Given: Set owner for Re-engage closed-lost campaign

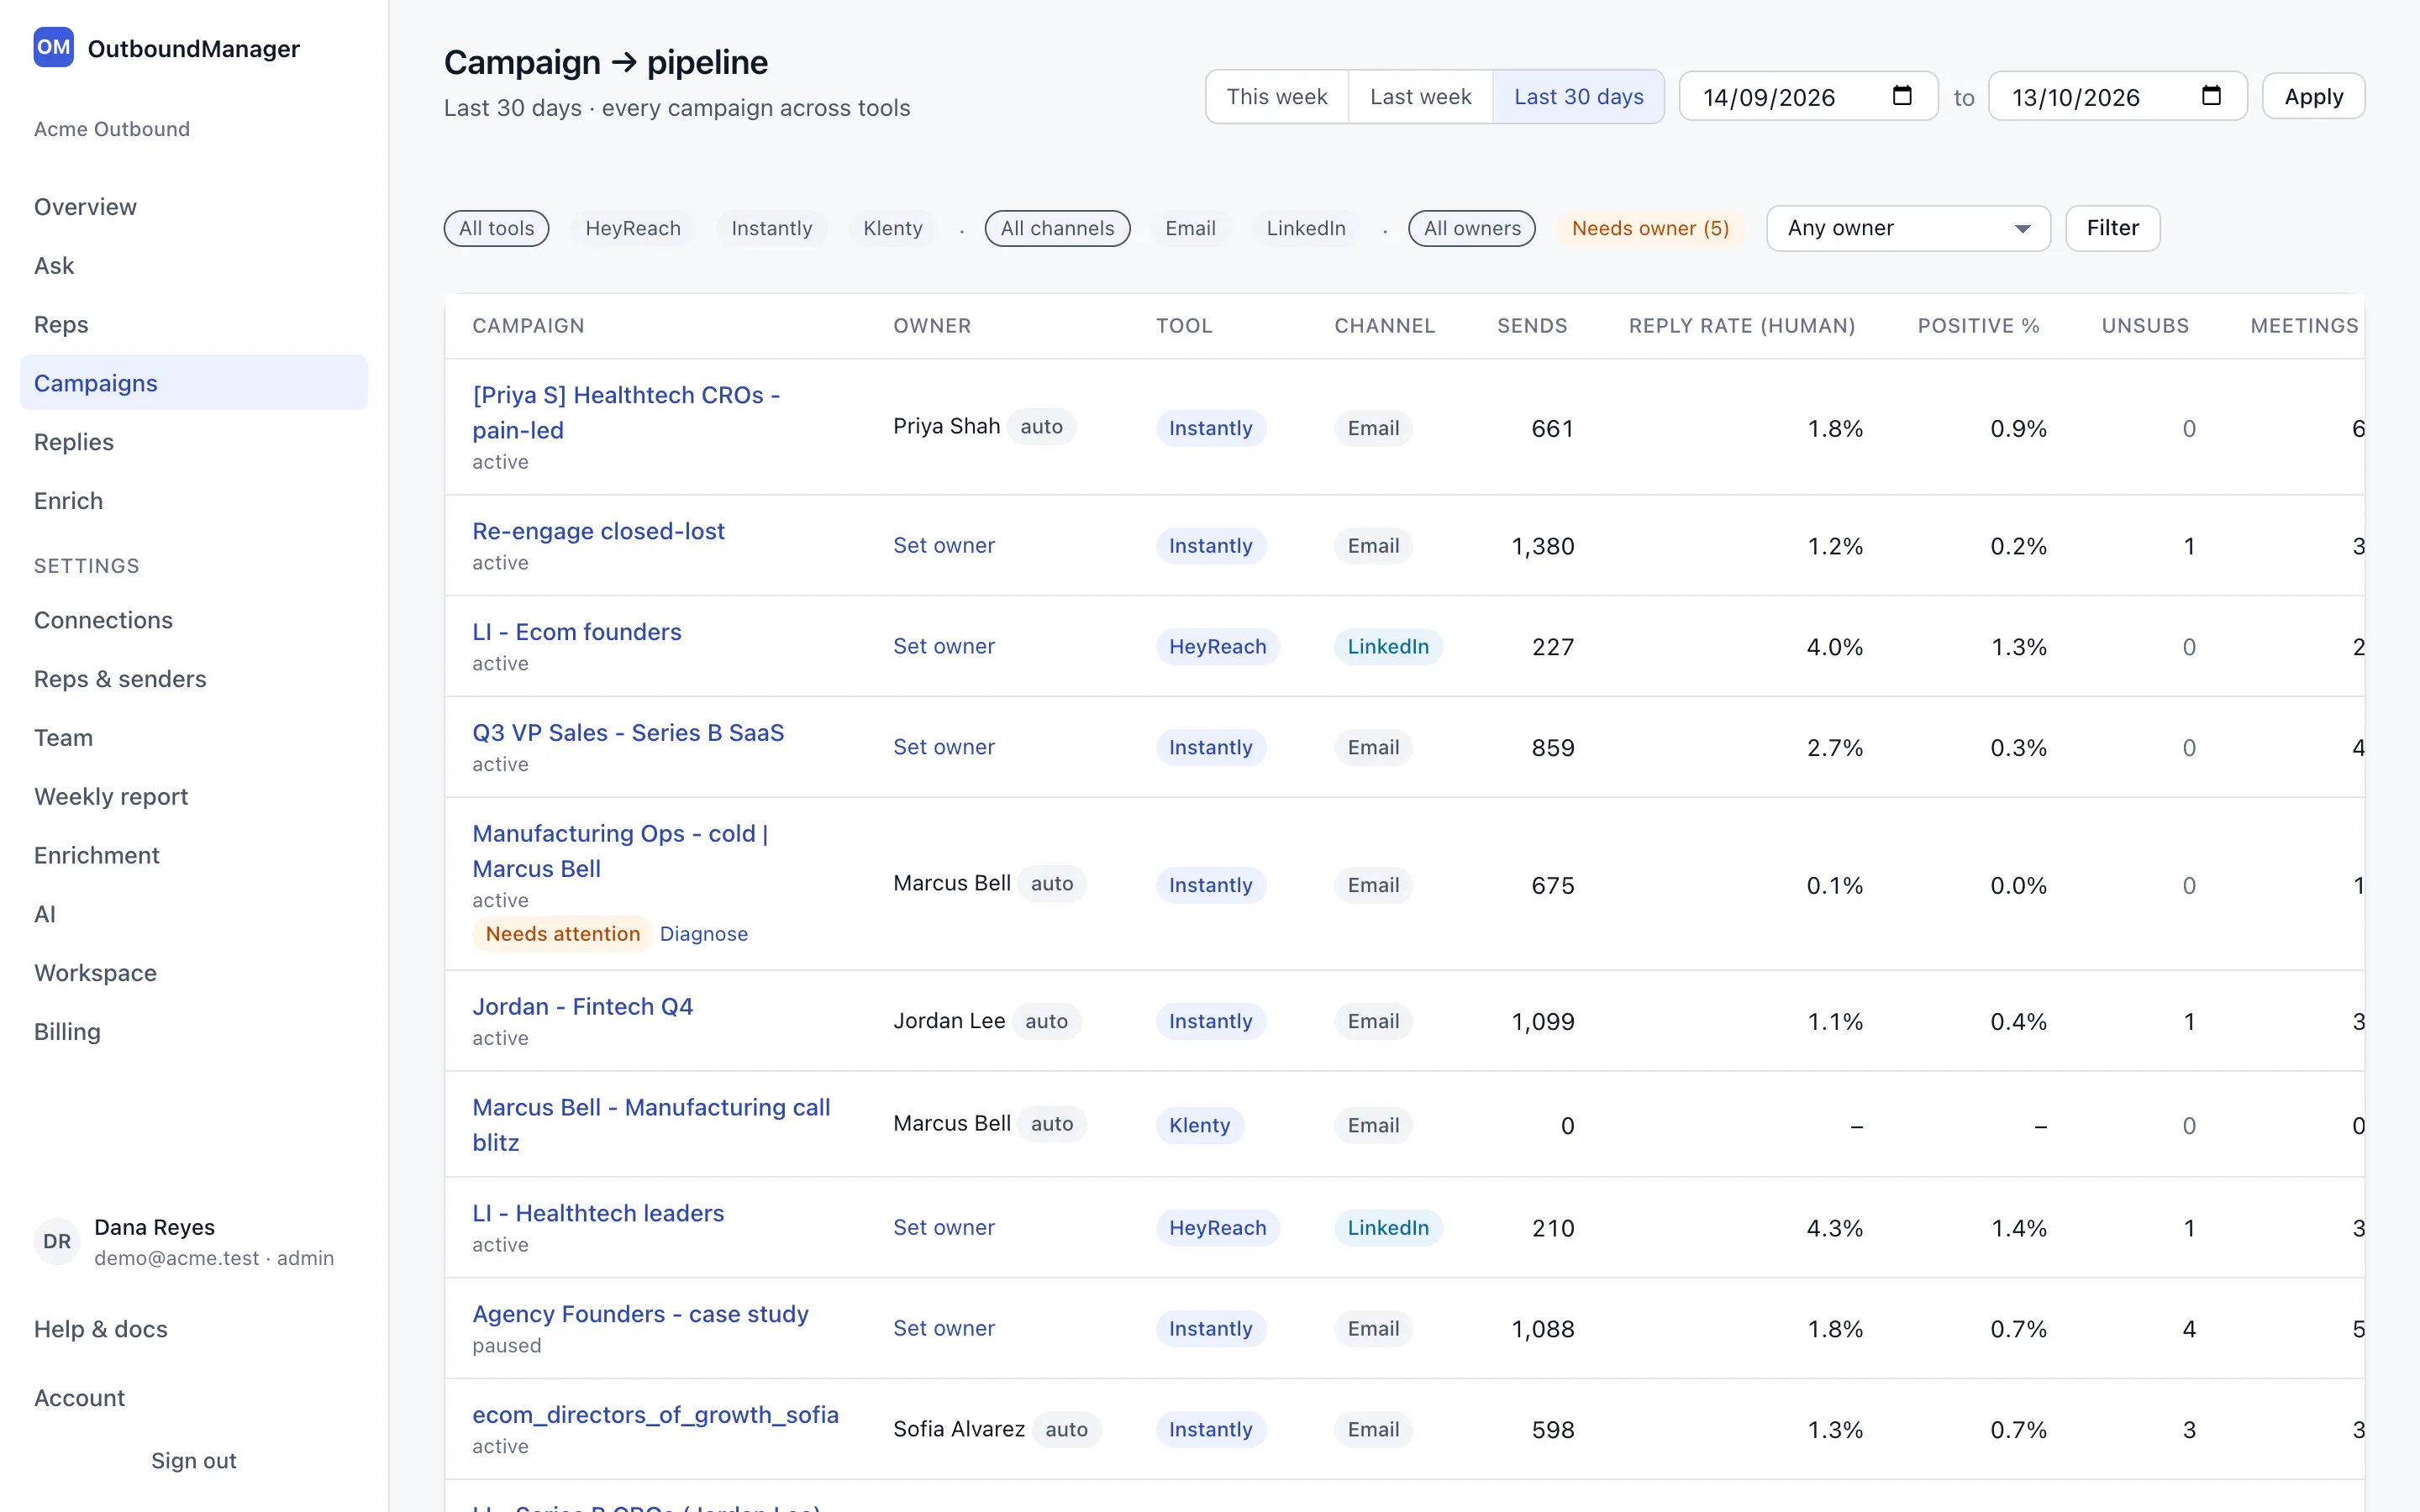Looking at the screenshot, I should click(943, 545).
